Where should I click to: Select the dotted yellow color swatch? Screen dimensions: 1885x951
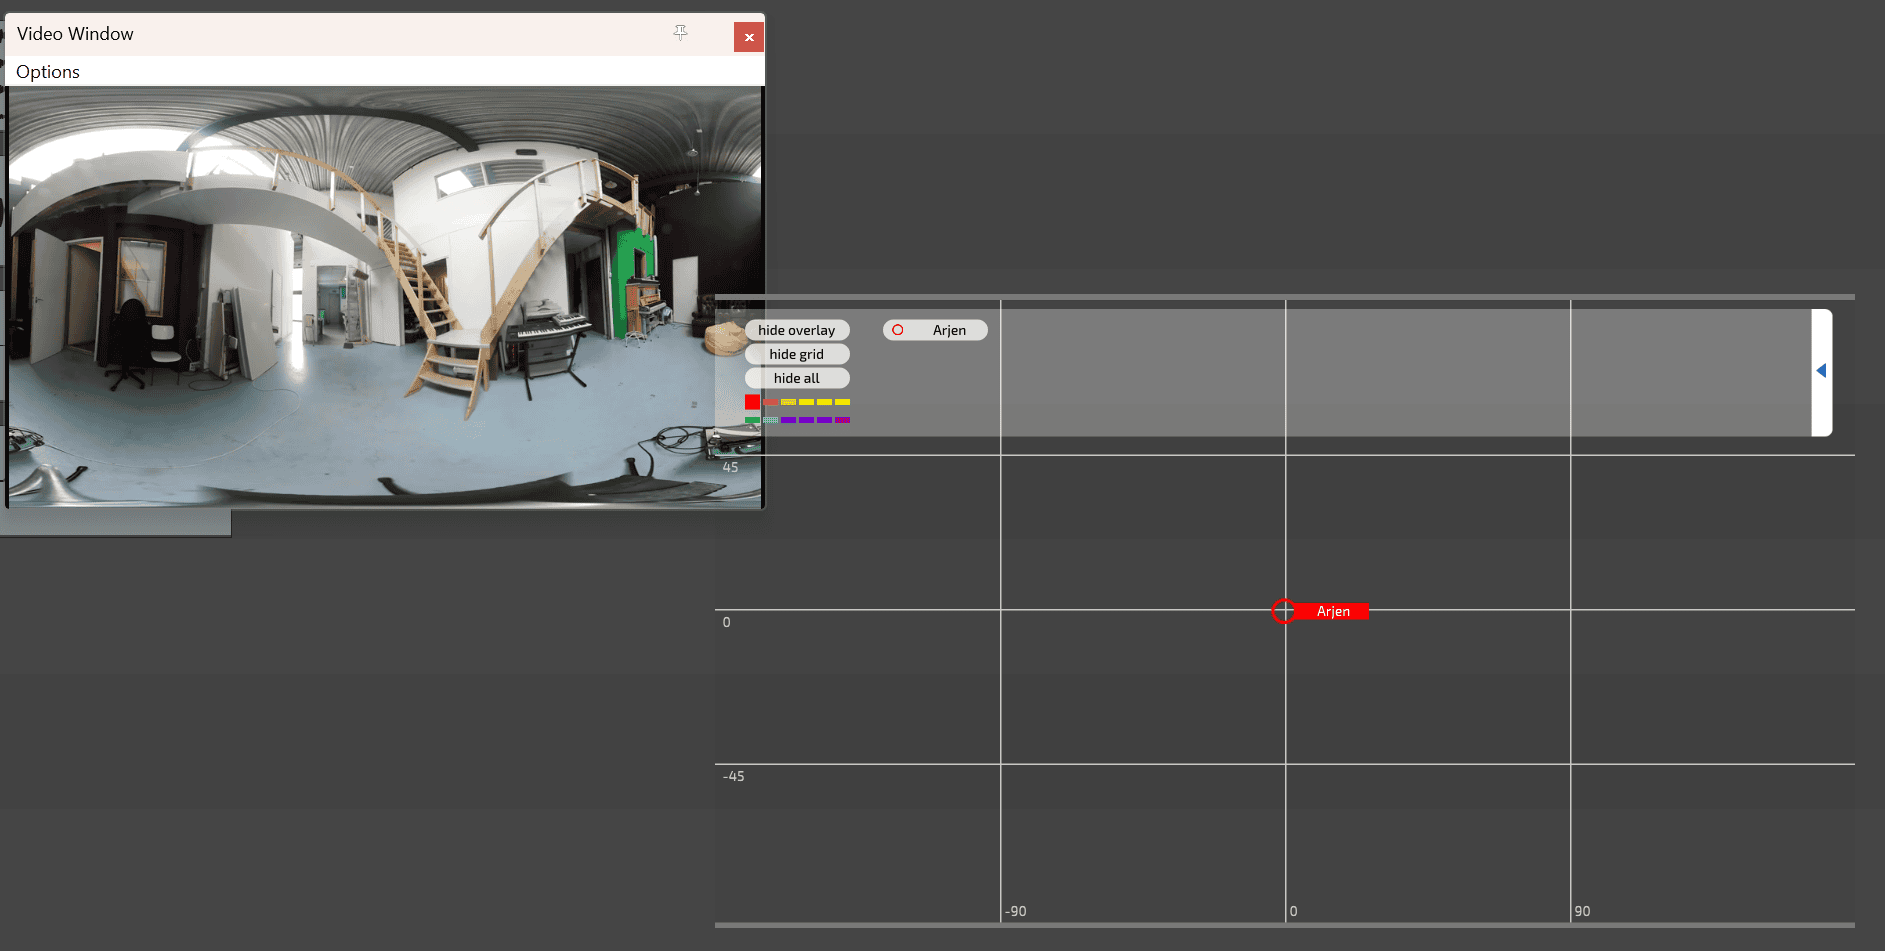click(x=788, y=402)
